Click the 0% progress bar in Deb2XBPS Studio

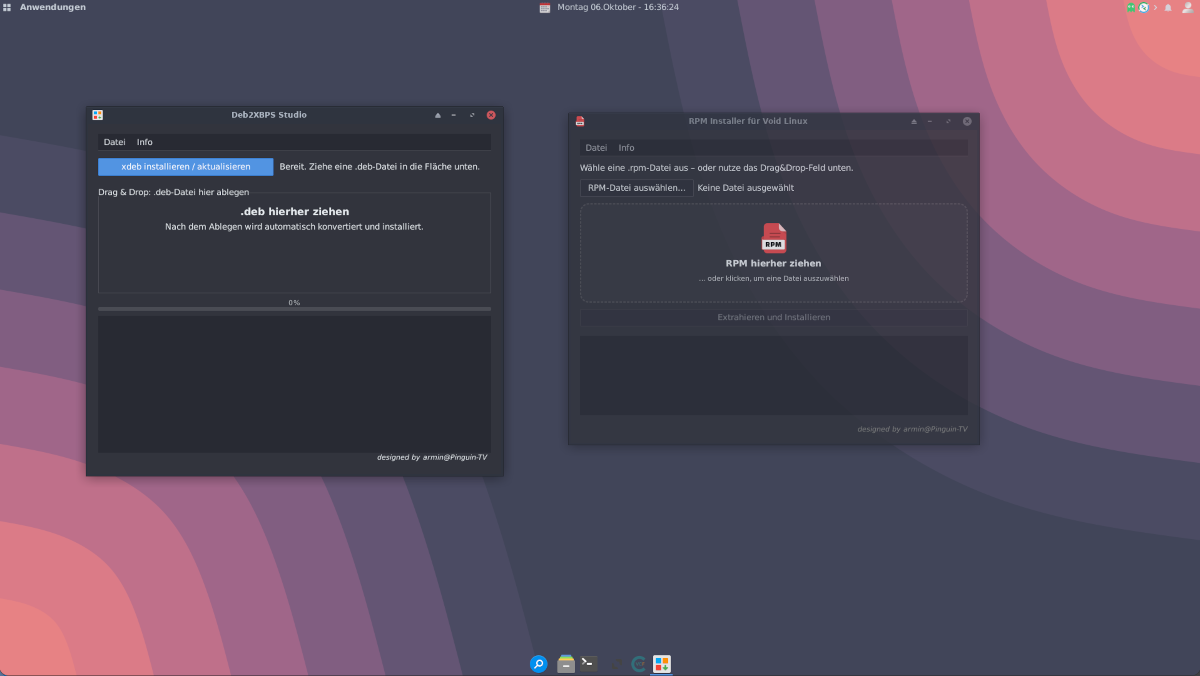coord(294,309)
